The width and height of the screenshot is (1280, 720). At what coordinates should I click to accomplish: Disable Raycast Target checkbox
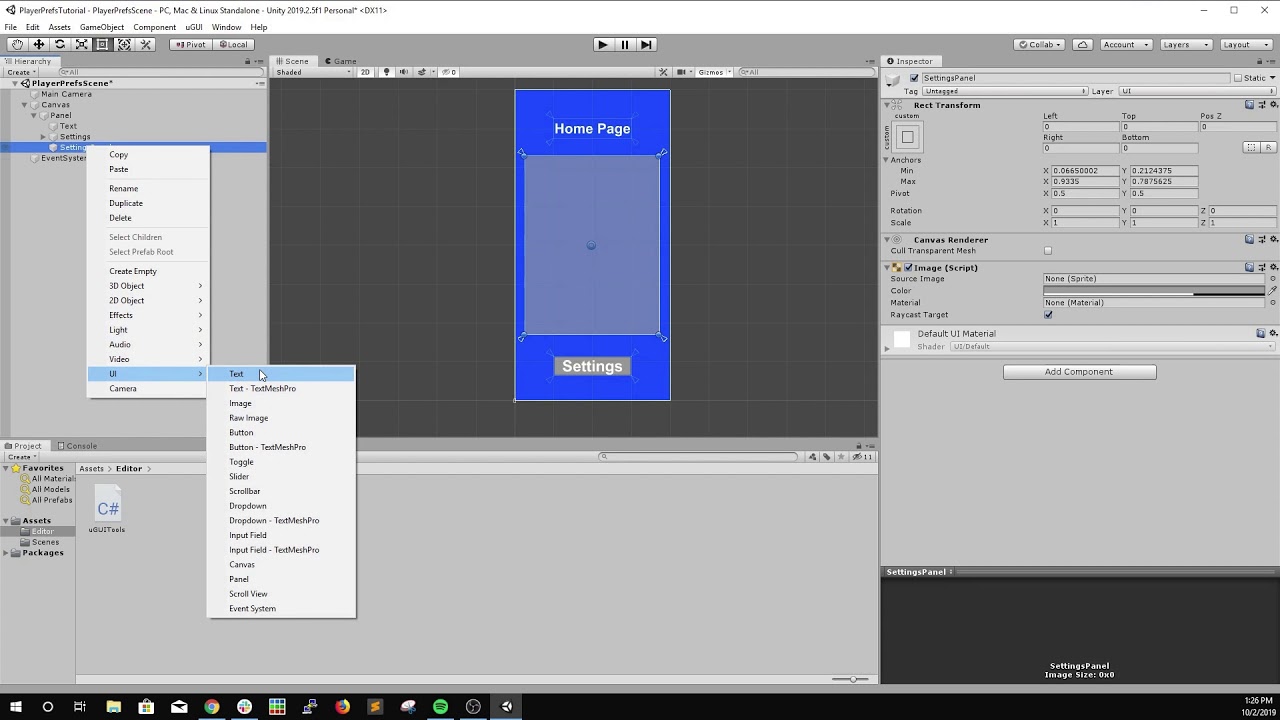(x=1048, y=314)
